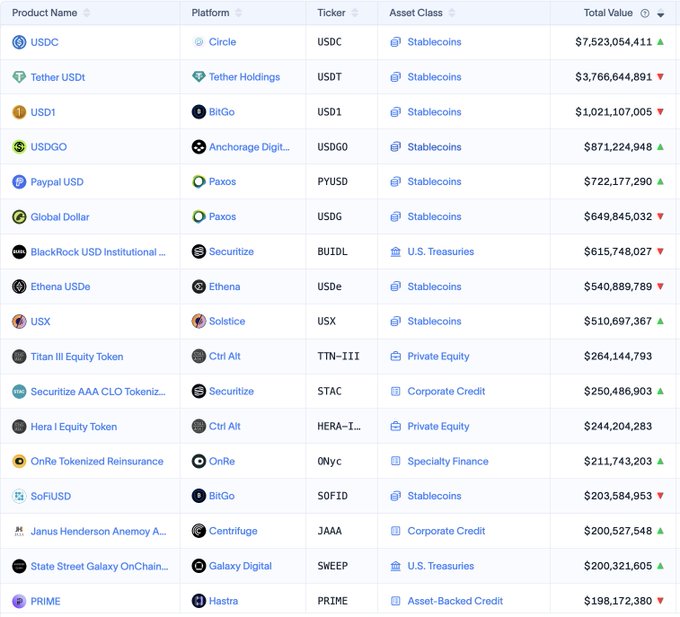
Task: Open BitGo platform link in SOFID row
Action: point(222,496)
